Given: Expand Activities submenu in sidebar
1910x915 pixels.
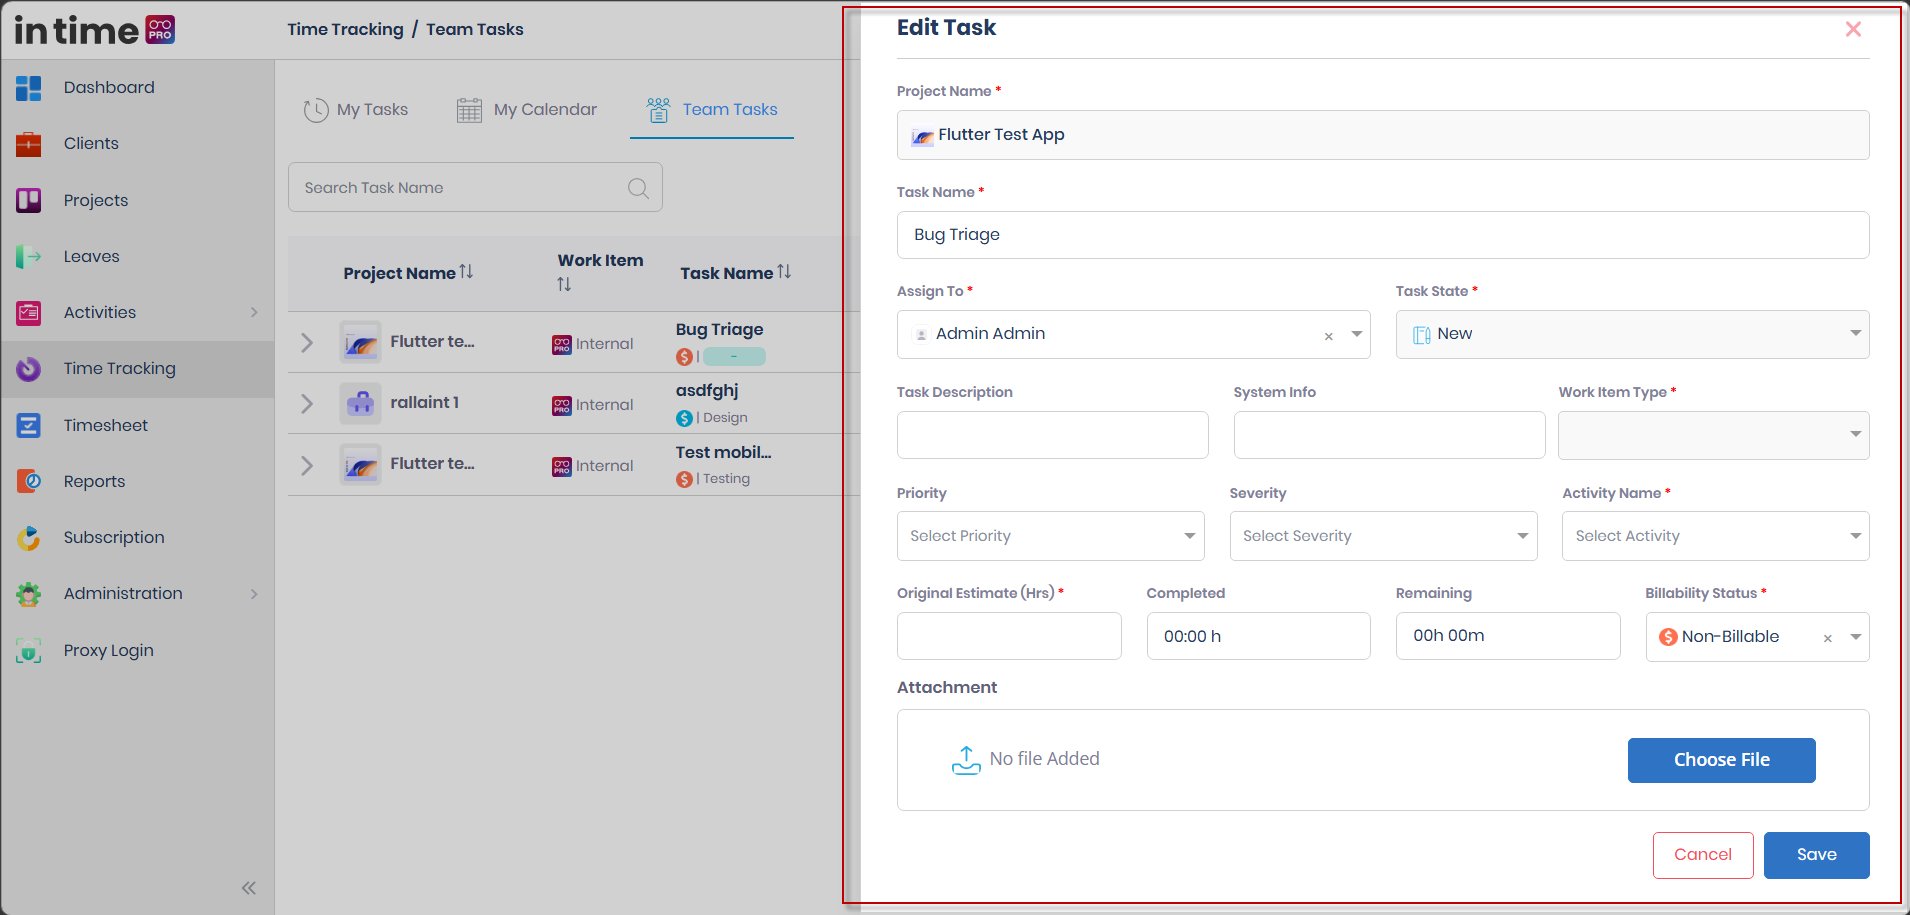Looking at the screenshot, I should (x=254, y=312).
